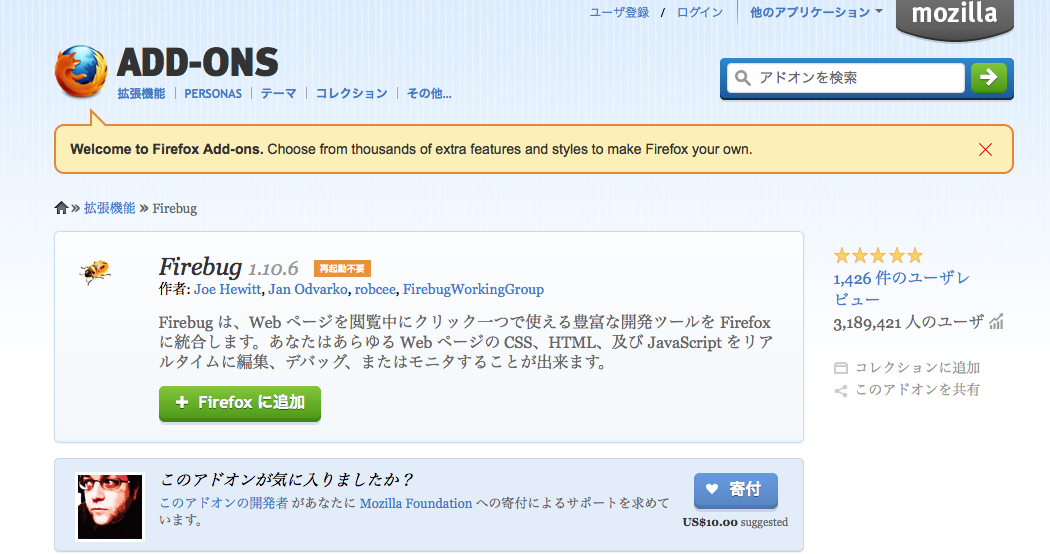Image resolution: width=1050 pixels, height=554 pixels.
Task: Open the 1,426 件のユーザレビュー link
Action: point(901,288)
